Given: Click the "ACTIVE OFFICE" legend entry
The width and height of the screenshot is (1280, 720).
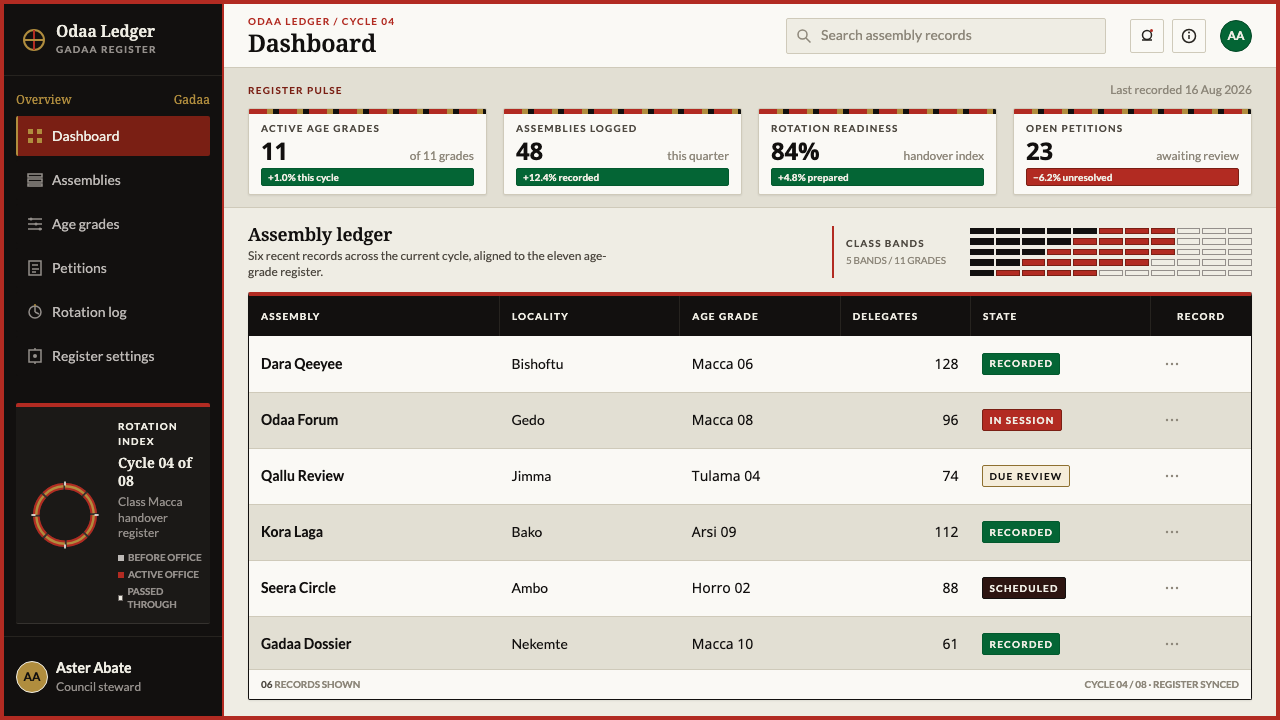Looking at the screenshot, I should click(x=158, y=575).
